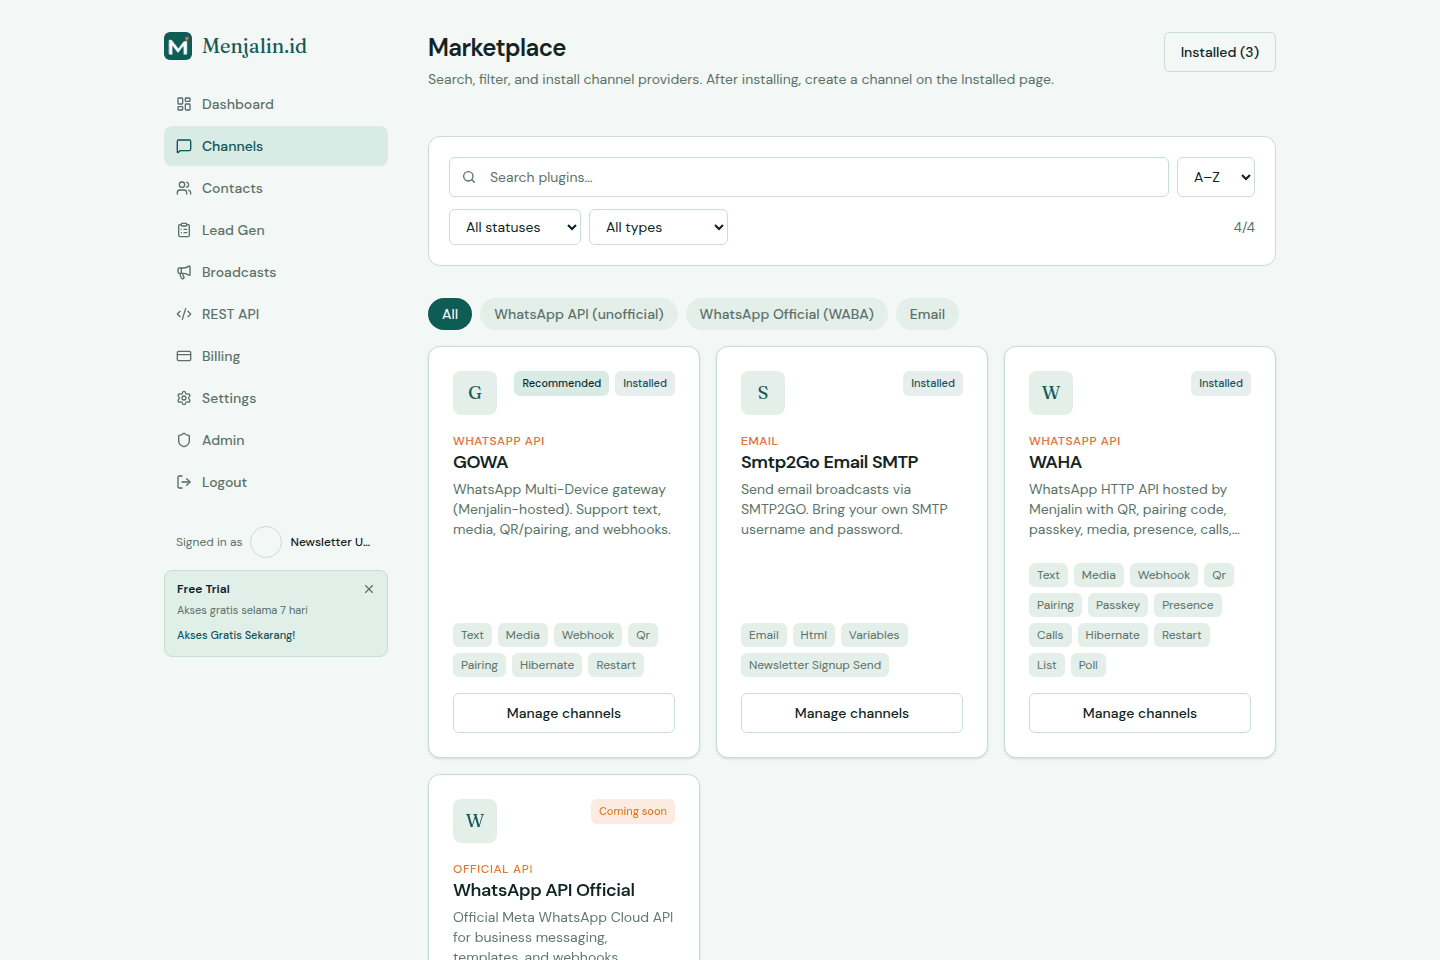Screen dimensions: 1440x960
Task: Open the Installed (3) page
Action: [1220, 52]
